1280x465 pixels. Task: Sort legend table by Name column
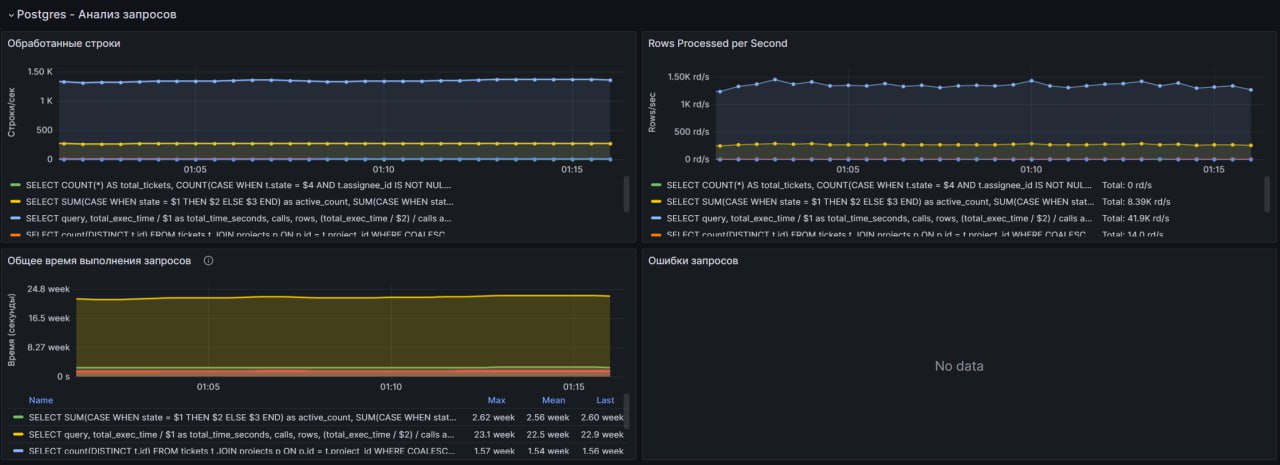pos(40,400)
